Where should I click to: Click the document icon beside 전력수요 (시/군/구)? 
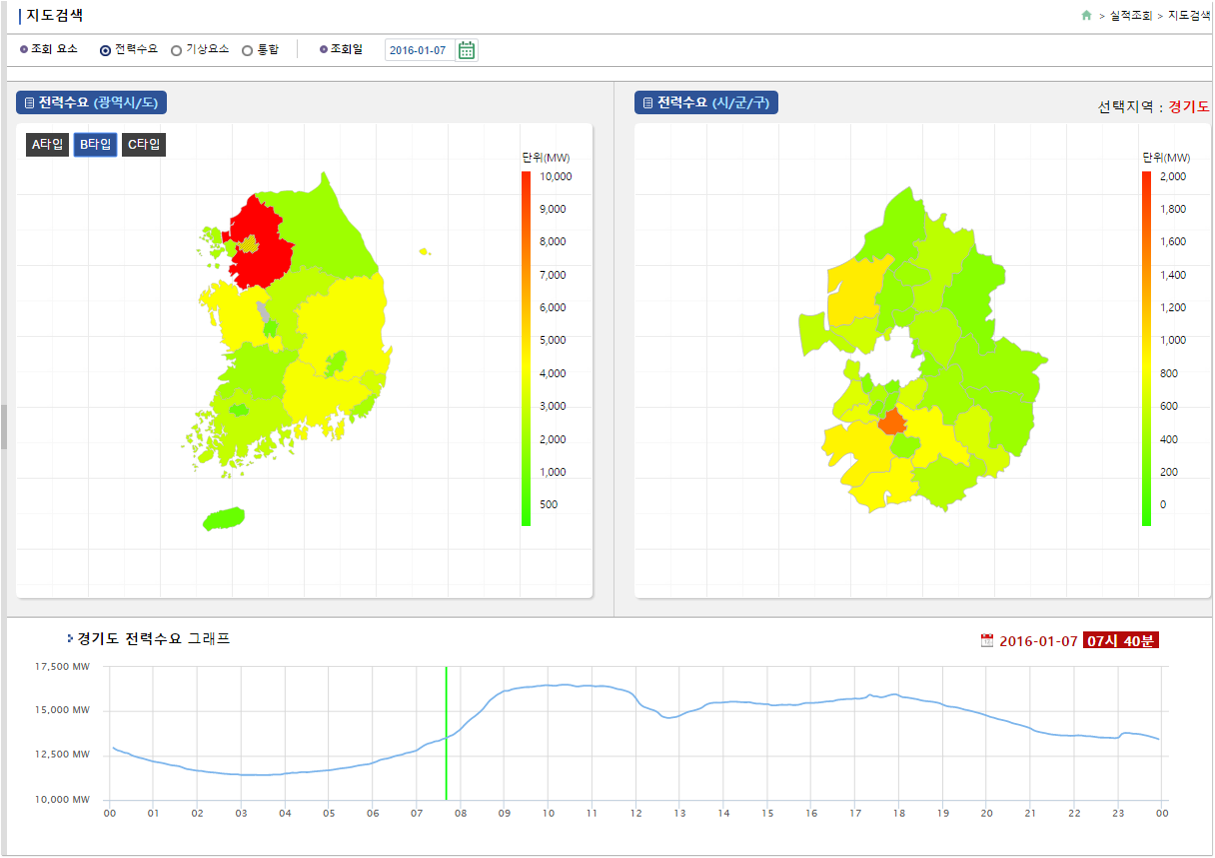pyautogui.click(x=648, y=103)
